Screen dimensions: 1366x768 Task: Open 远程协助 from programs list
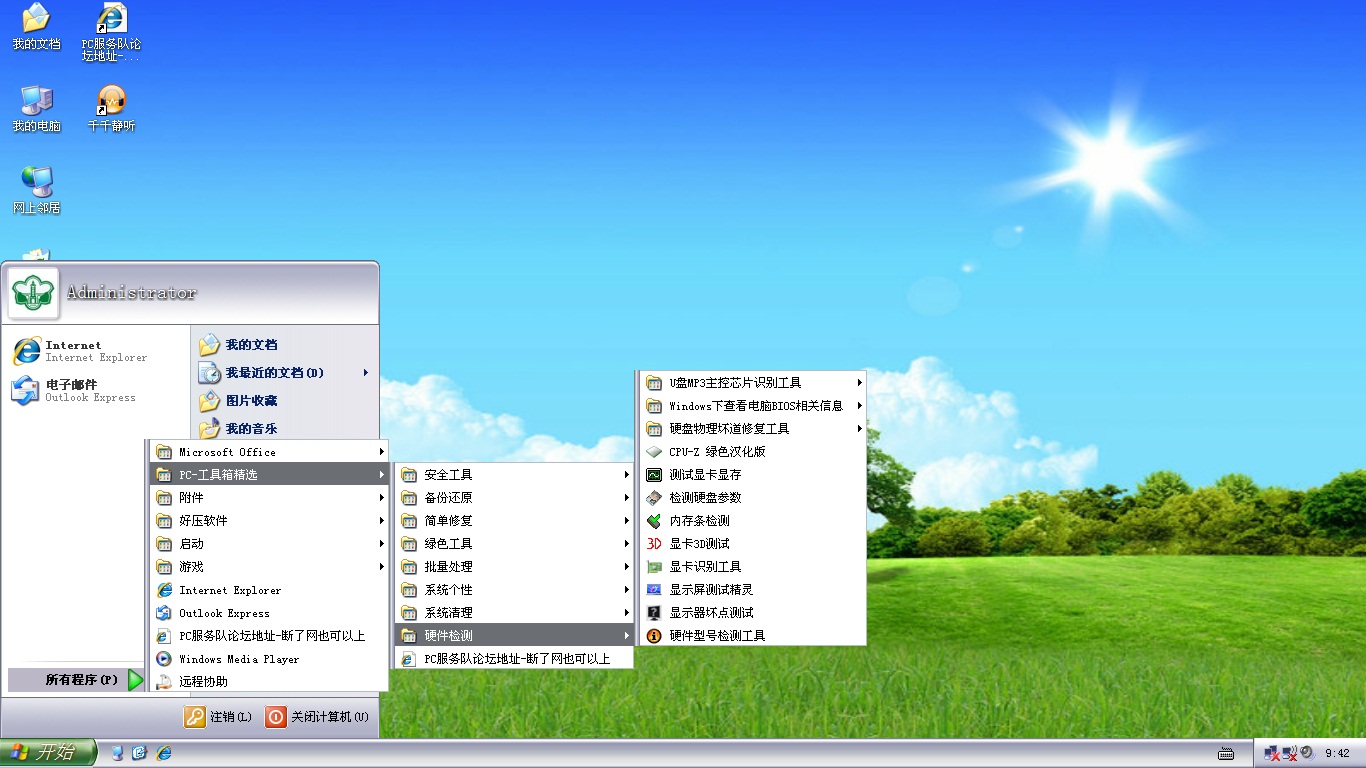point(268,682)
